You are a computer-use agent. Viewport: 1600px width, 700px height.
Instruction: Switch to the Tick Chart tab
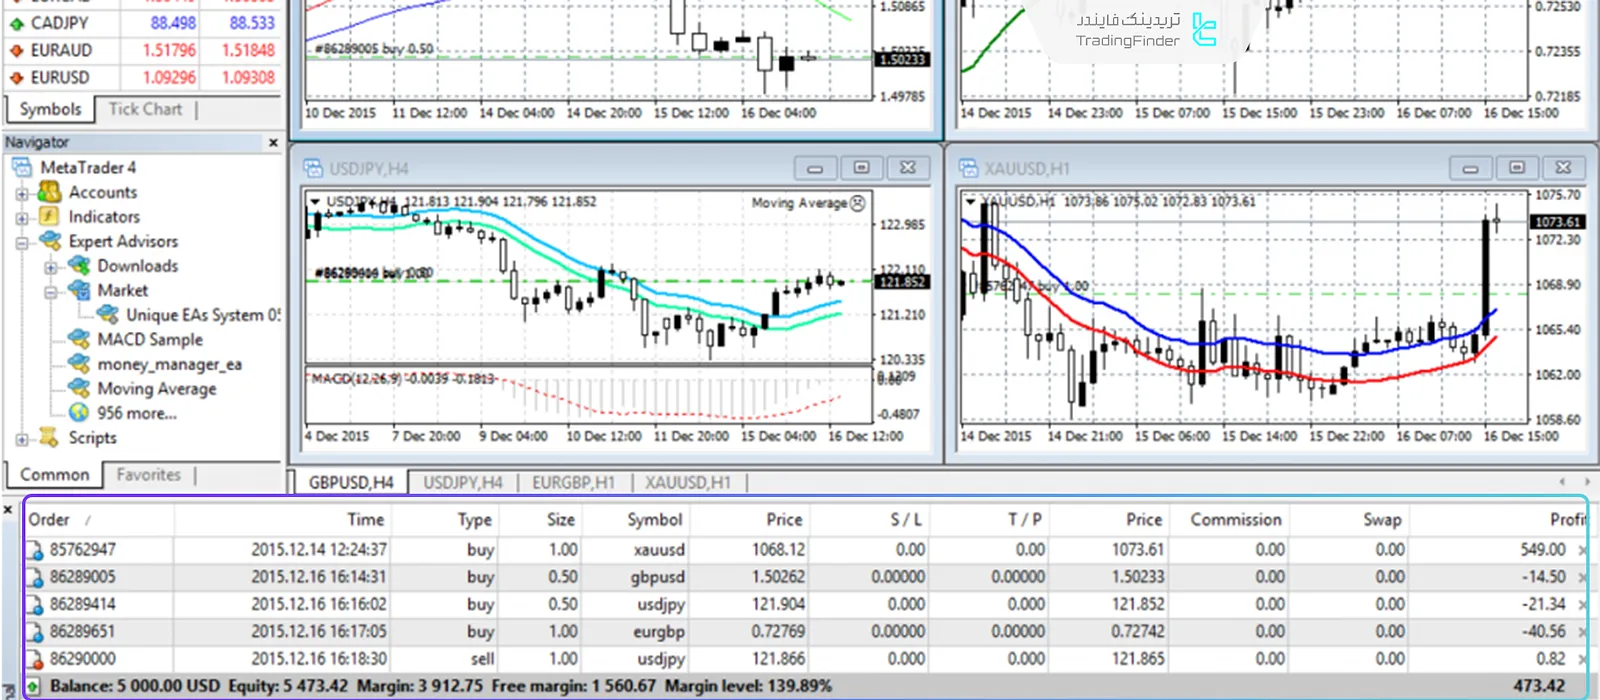(x=145, y=109)
